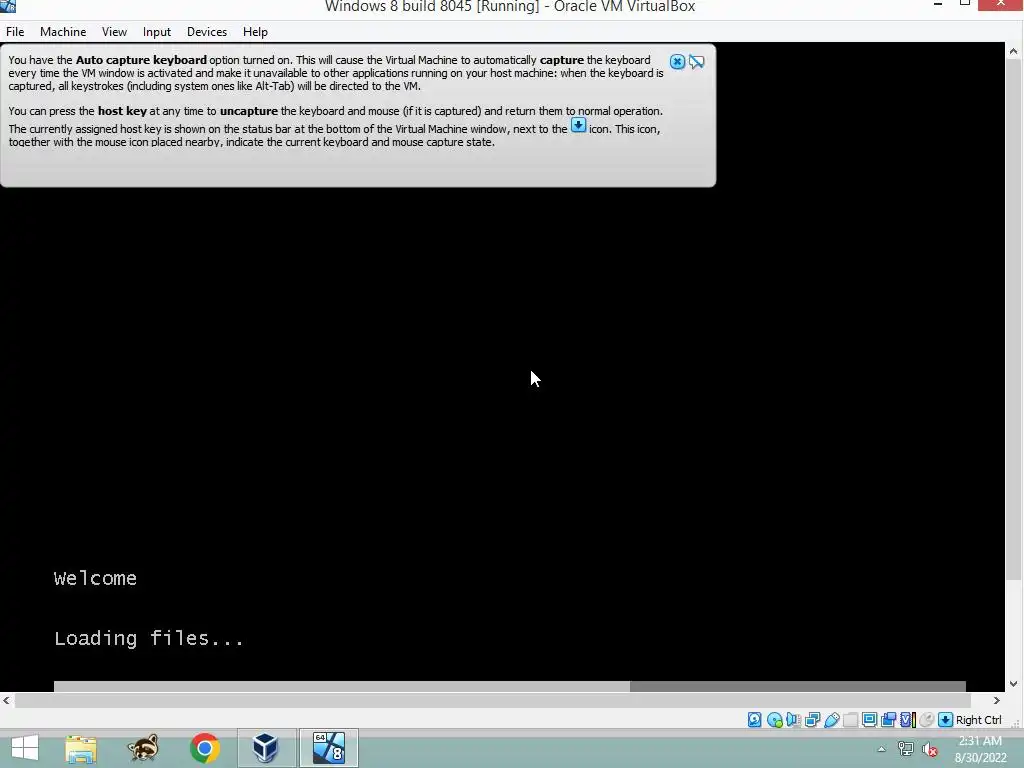Click the horizontal scrollbar thumb
This screenshot has width=1024, height=768.
[x=491, y=700]
